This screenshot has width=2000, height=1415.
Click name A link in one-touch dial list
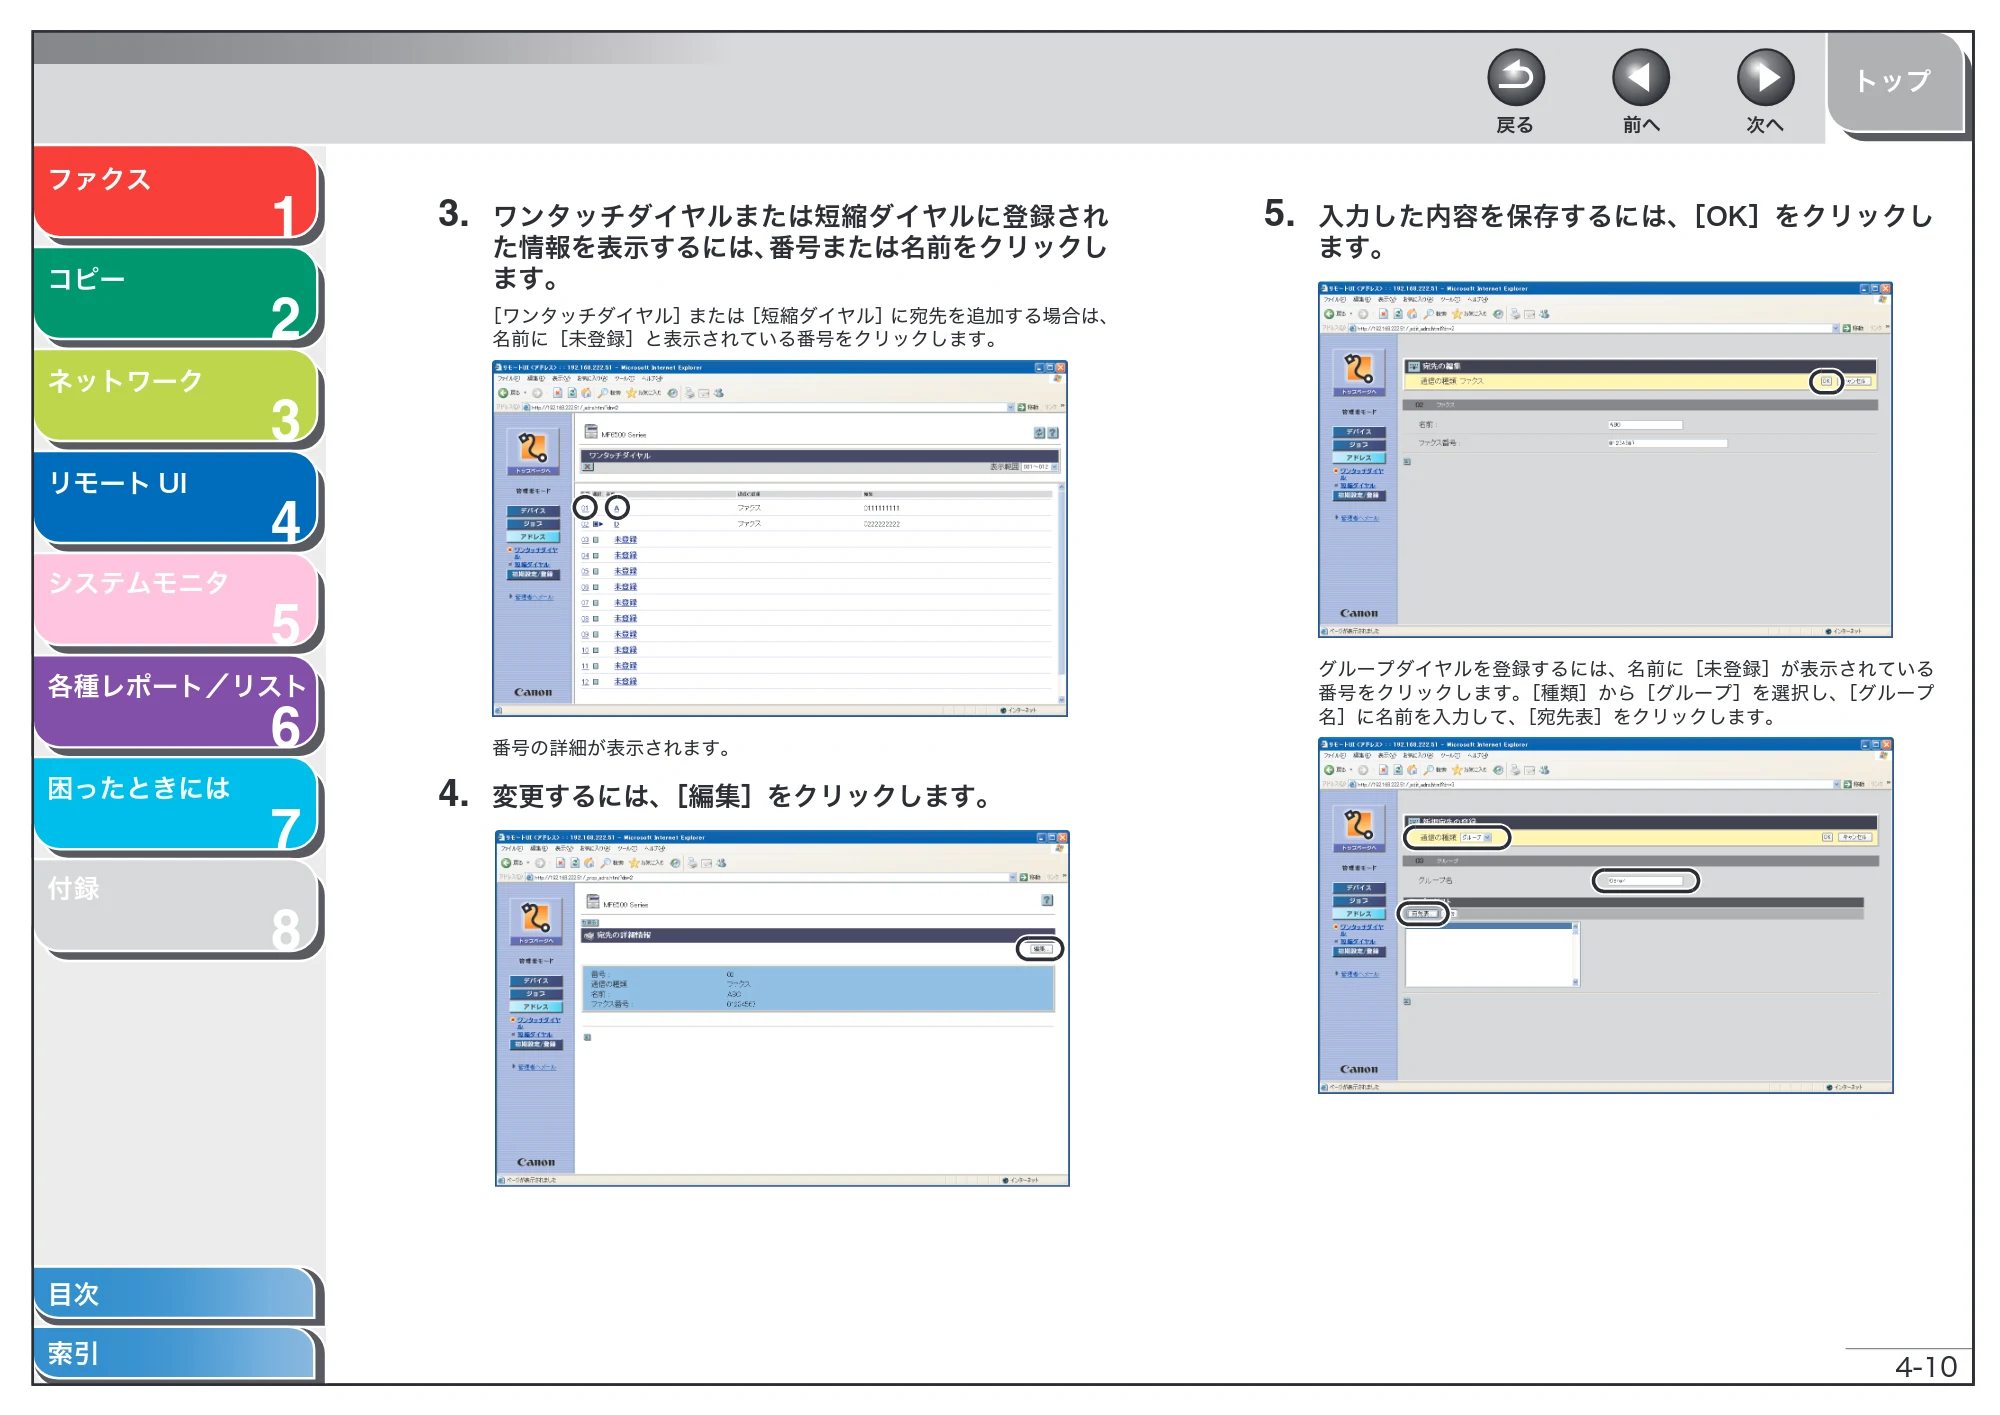tap(617, 508)
